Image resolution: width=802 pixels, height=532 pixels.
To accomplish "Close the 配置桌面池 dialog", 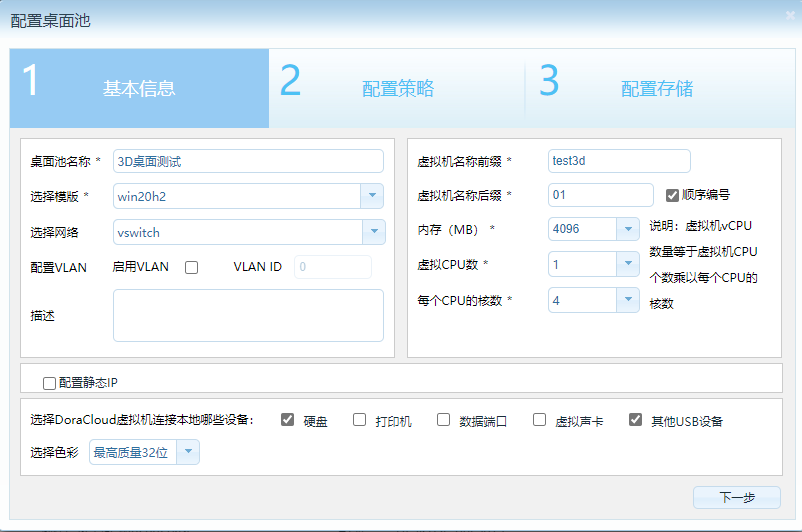I will coord(790,16).
